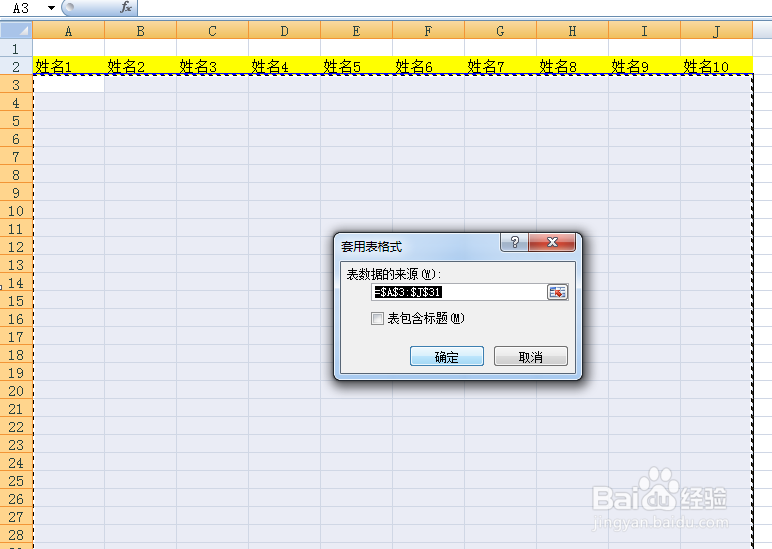Select column I header
The width and height of the screenshot is (772, 549).
[644, 31]
